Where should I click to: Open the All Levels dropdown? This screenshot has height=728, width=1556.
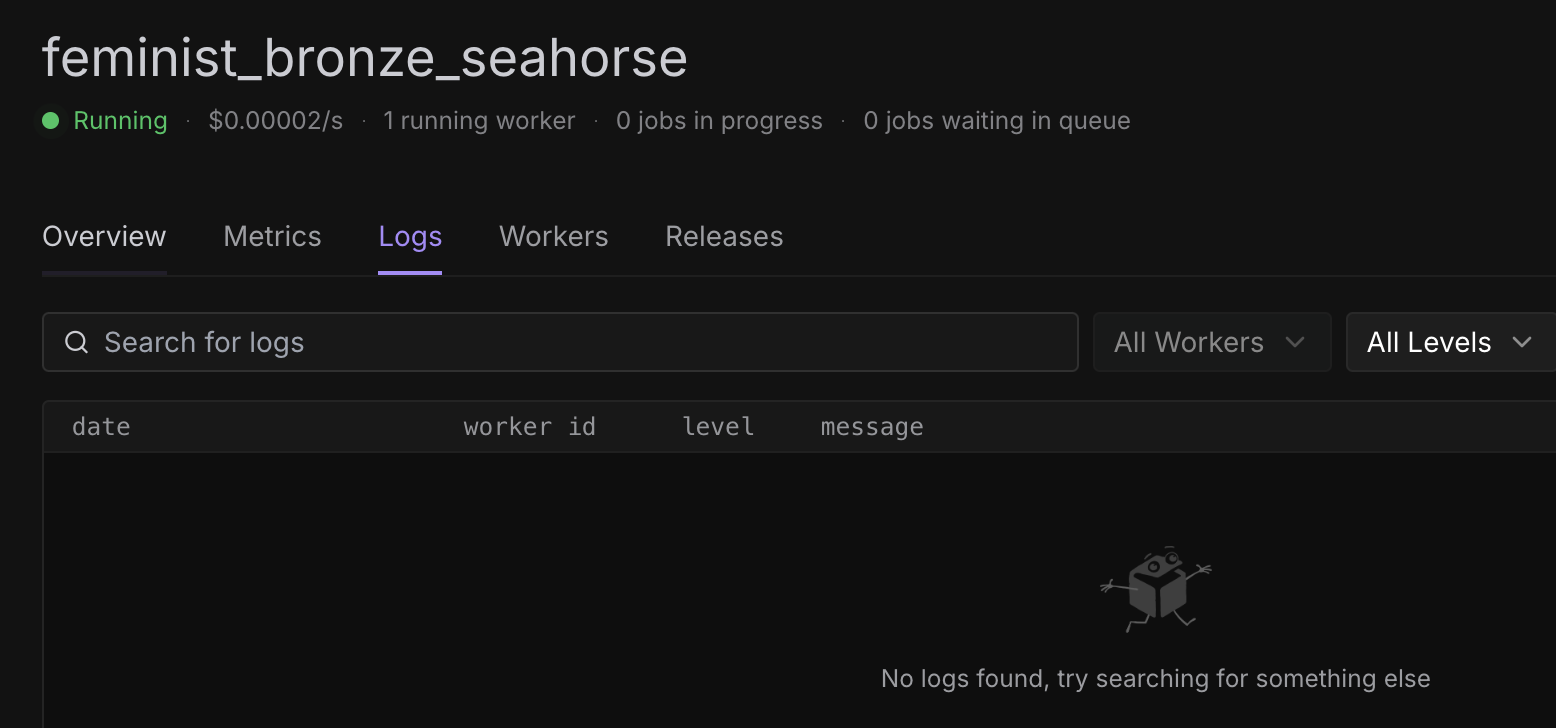pyautogui.click(x=1449, y=342)
